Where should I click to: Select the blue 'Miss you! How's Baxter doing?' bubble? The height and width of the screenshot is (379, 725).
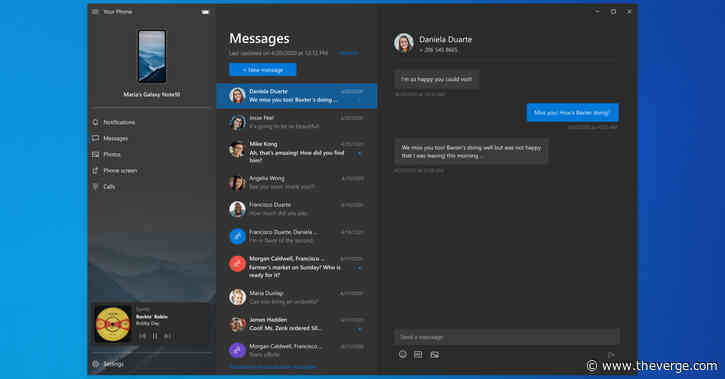pyautogui.click(x=572, y=113)
